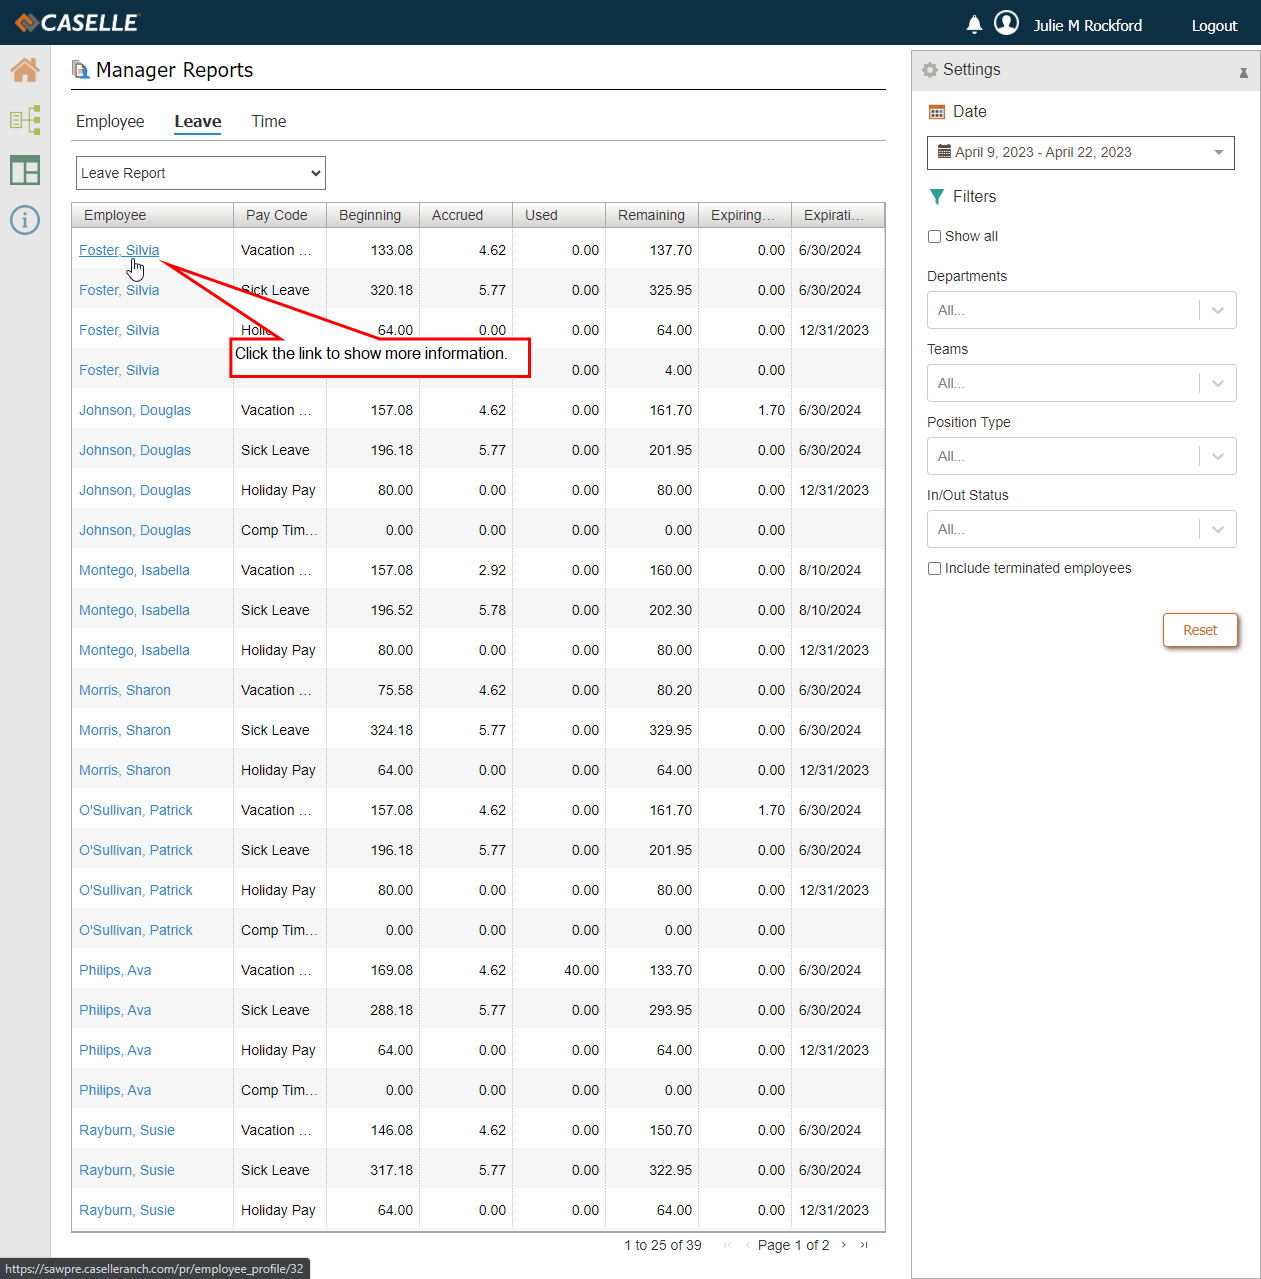
Task: Go to next page of results
Action: tap(844, 1245)
